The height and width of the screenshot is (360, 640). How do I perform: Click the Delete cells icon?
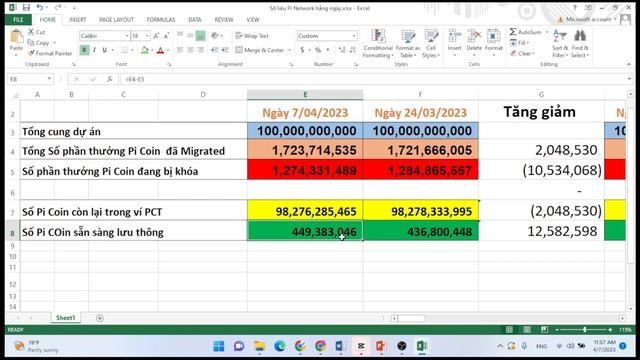pos(474,36)
